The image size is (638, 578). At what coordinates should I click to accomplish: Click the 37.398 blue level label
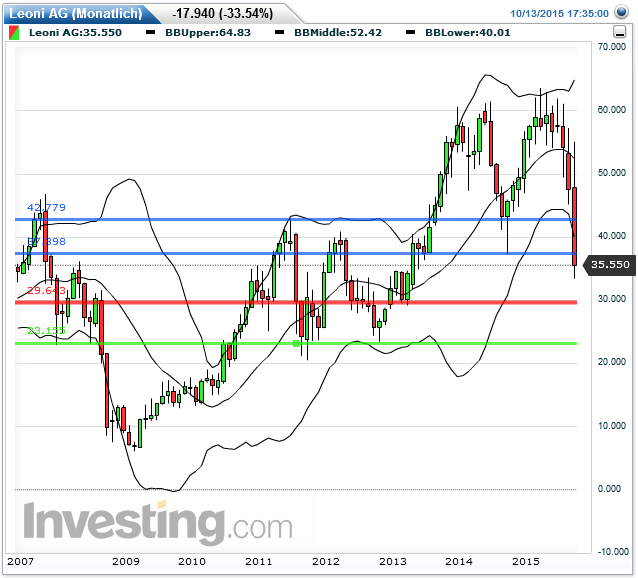coord(46,242)
